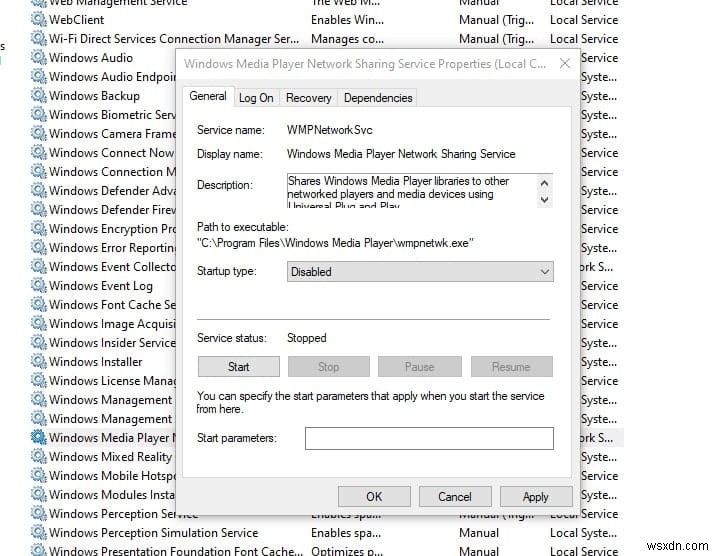Switch to the Recovery tab
This screenshot has height=556, width=720.
[309, 98]
